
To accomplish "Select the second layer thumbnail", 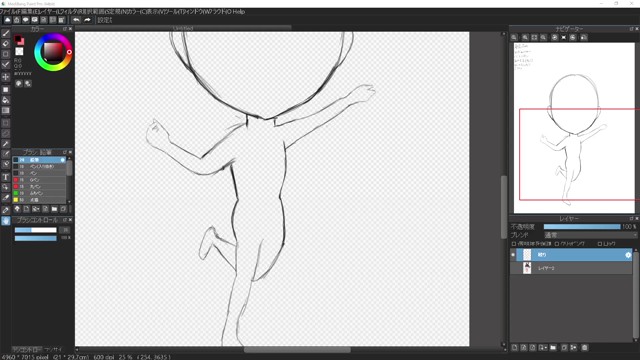I will click(x=527, y=268).
